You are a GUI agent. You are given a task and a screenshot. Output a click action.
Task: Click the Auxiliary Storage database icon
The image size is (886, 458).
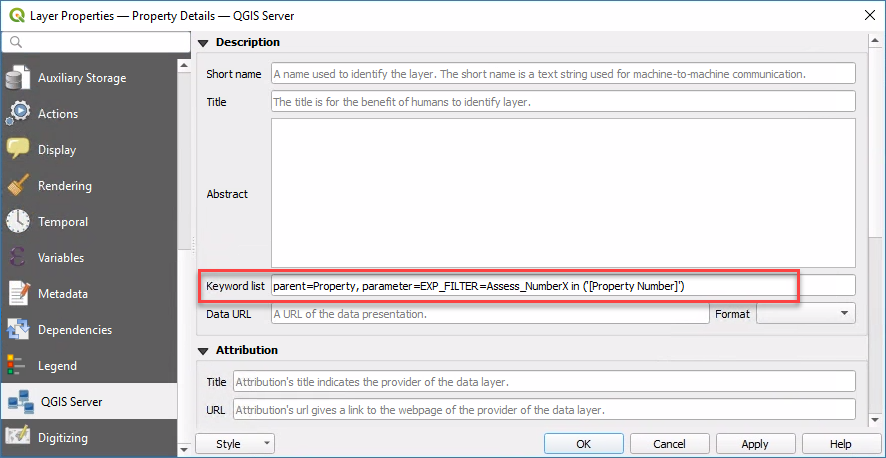point(19,78)
